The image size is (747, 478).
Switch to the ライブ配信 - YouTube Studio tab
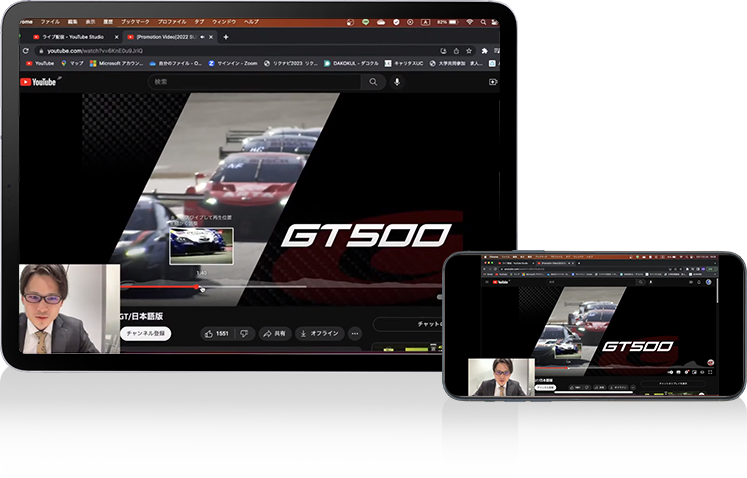(73, 37)
